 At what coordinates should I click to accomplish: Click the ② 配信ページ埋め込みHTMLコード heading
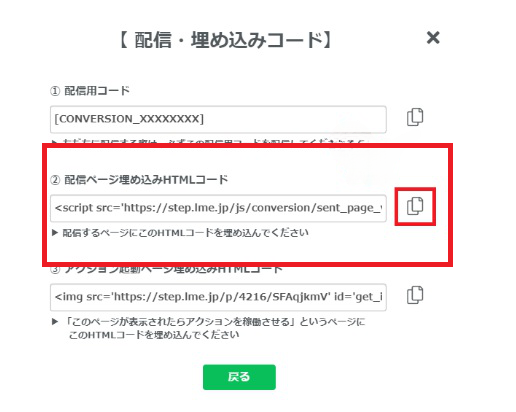139,180
